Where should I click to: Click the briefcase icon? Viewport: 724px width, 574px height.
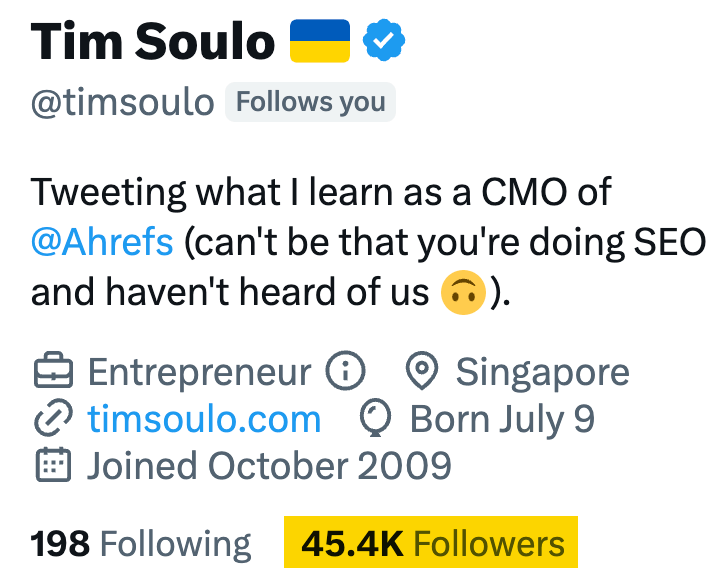pyautogui.click(x=54, y=370)
